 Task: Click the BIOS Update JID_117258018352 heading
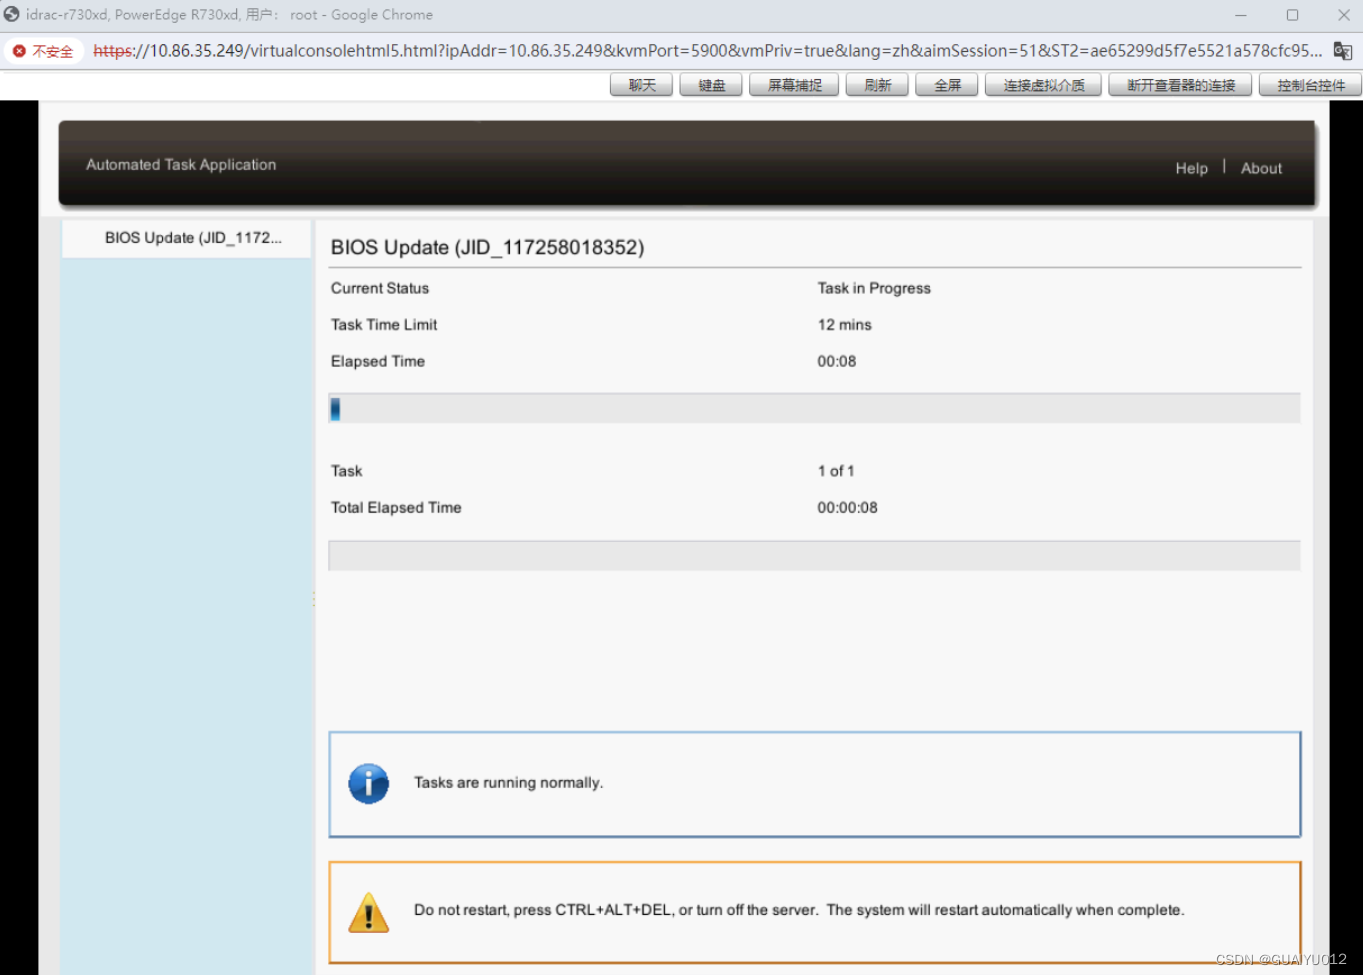pos(487,248)
